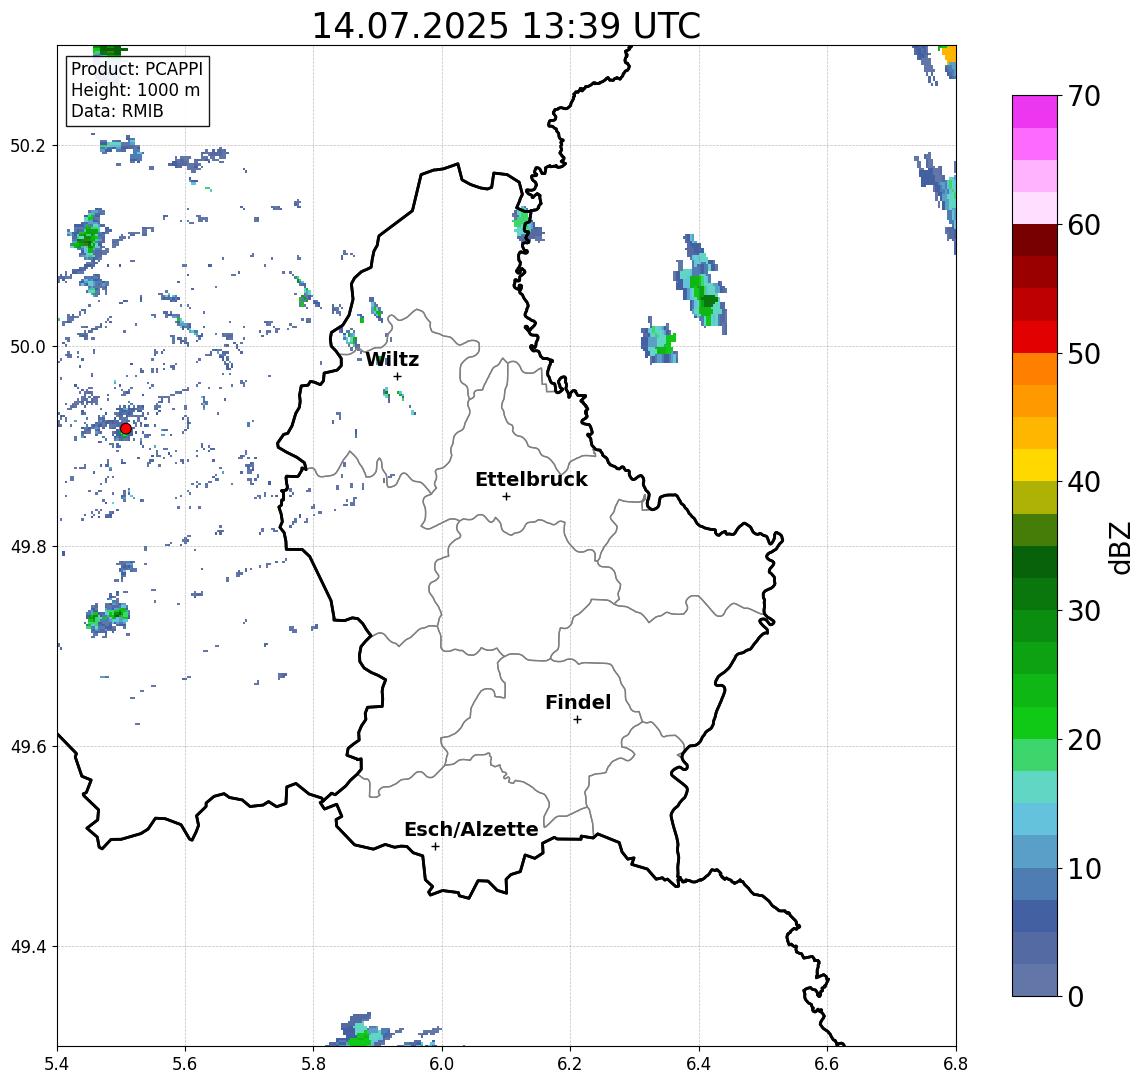Click the bright green colorbar swatch above 20
Image resolution: width=1145 pixels, height=1084 pixels.
point(1035,722)
